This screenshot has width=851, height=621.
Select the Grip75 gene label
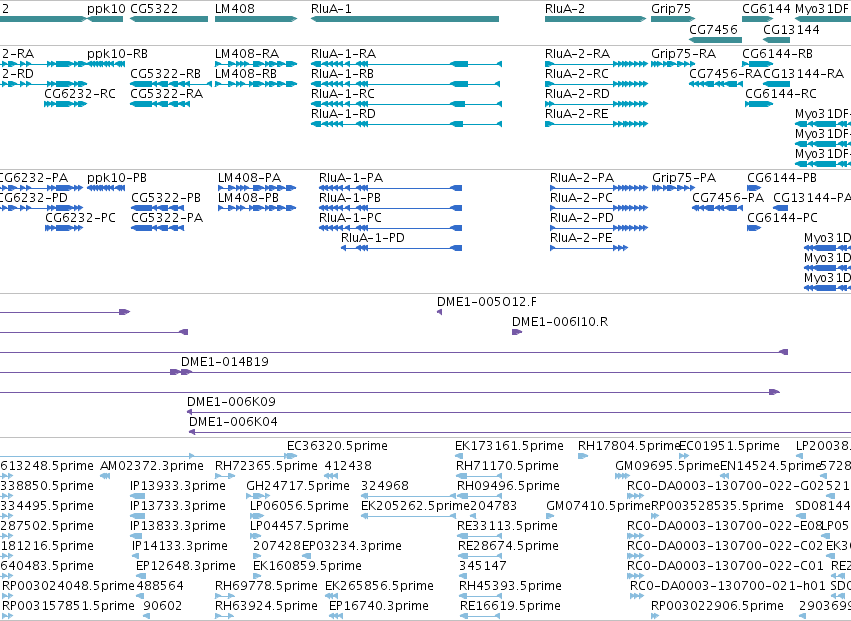click(x=671, y=9)
